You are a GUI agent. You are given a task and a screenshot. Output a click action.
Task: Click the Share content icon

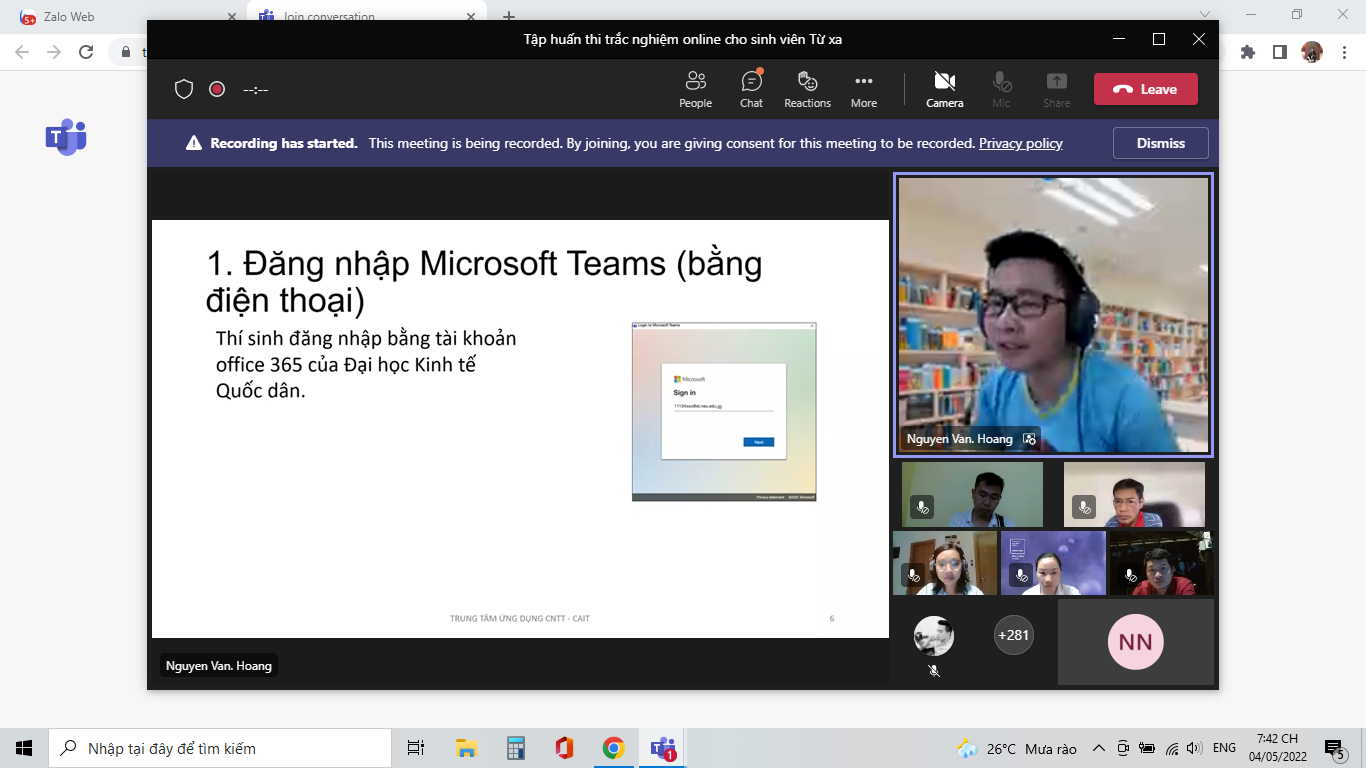pyautogui.click(x=1056, y=89)
